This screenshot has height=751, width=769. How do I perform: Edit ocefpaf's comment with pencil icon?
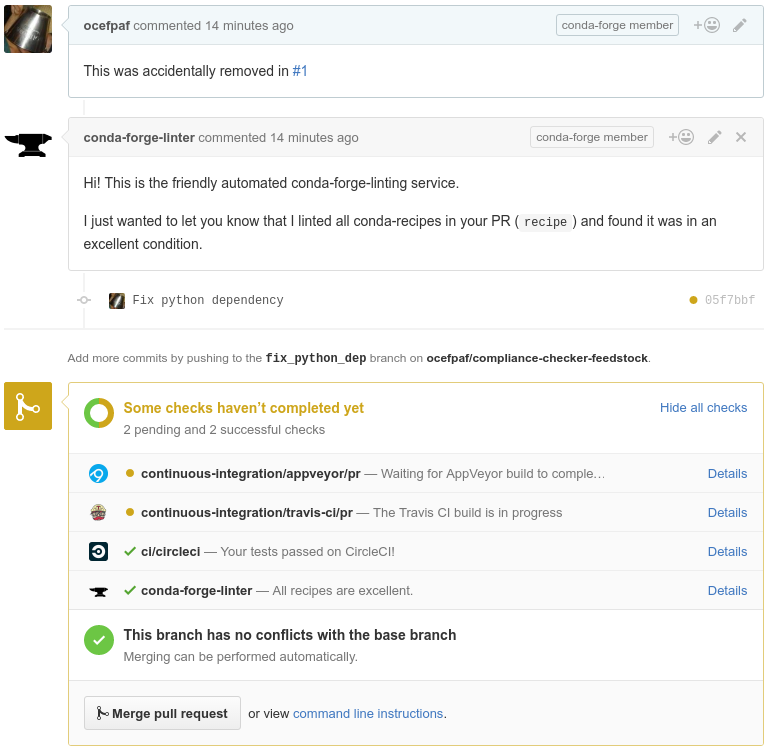click(740, 25)
